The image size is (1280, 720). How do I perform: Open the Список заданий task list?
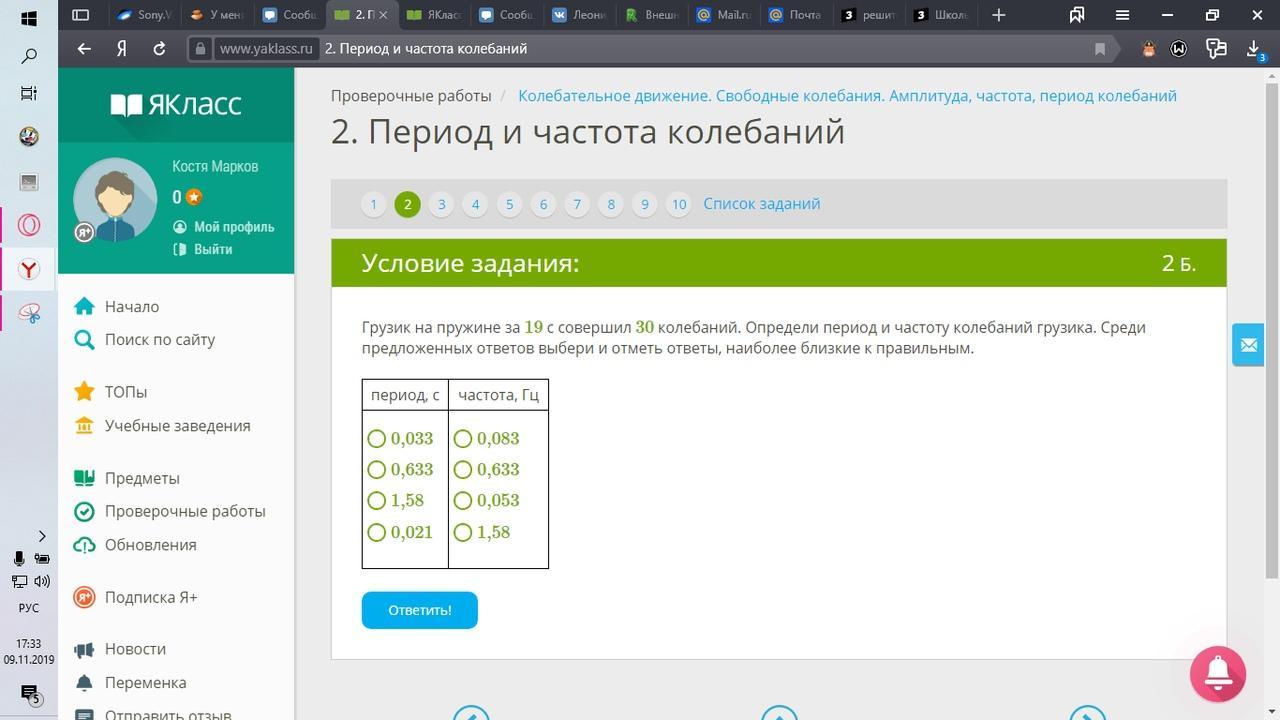tap(761, 204)
